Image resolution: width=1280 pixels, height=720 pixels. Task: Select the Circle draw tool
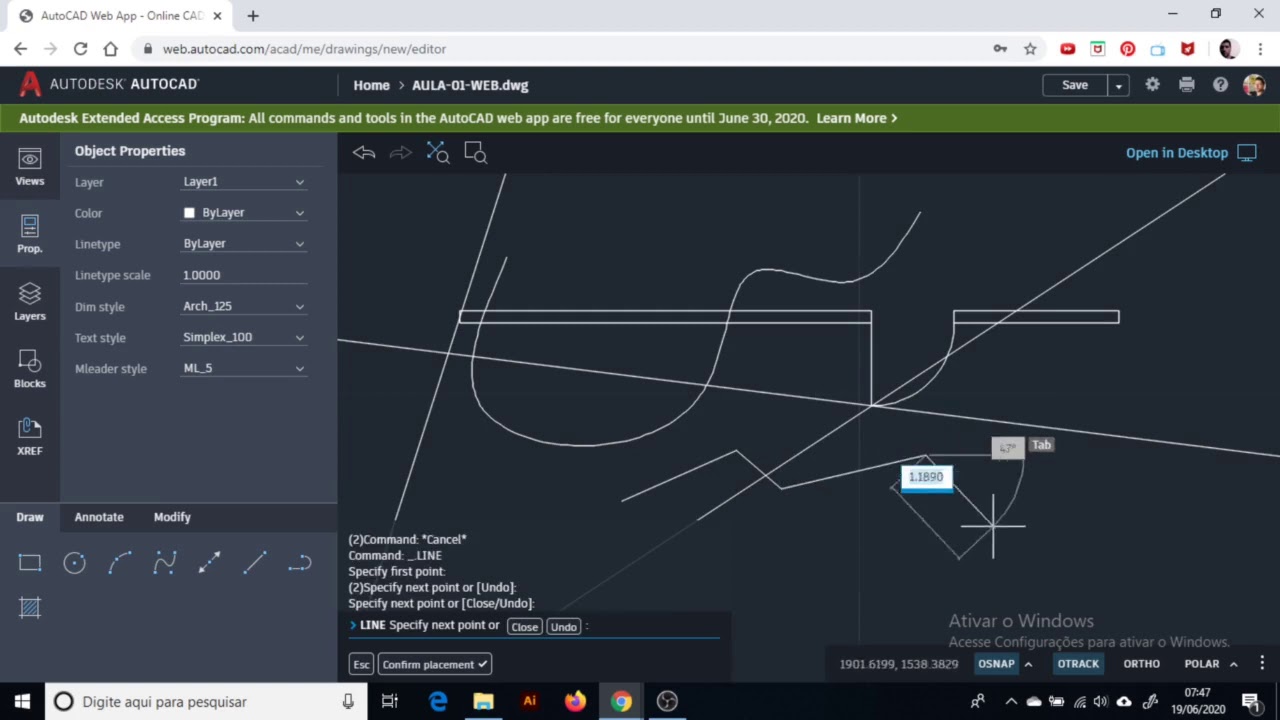(x=75, y=563)
